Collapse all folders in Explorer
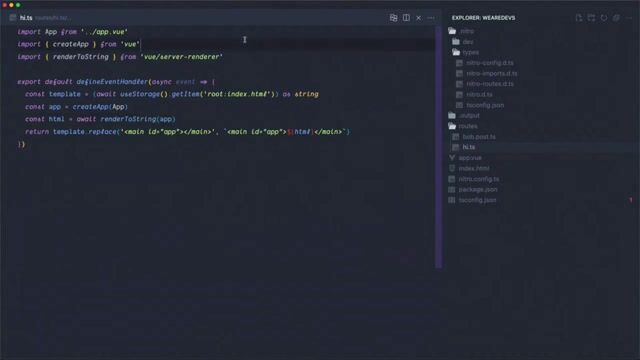 click(616, 18)
